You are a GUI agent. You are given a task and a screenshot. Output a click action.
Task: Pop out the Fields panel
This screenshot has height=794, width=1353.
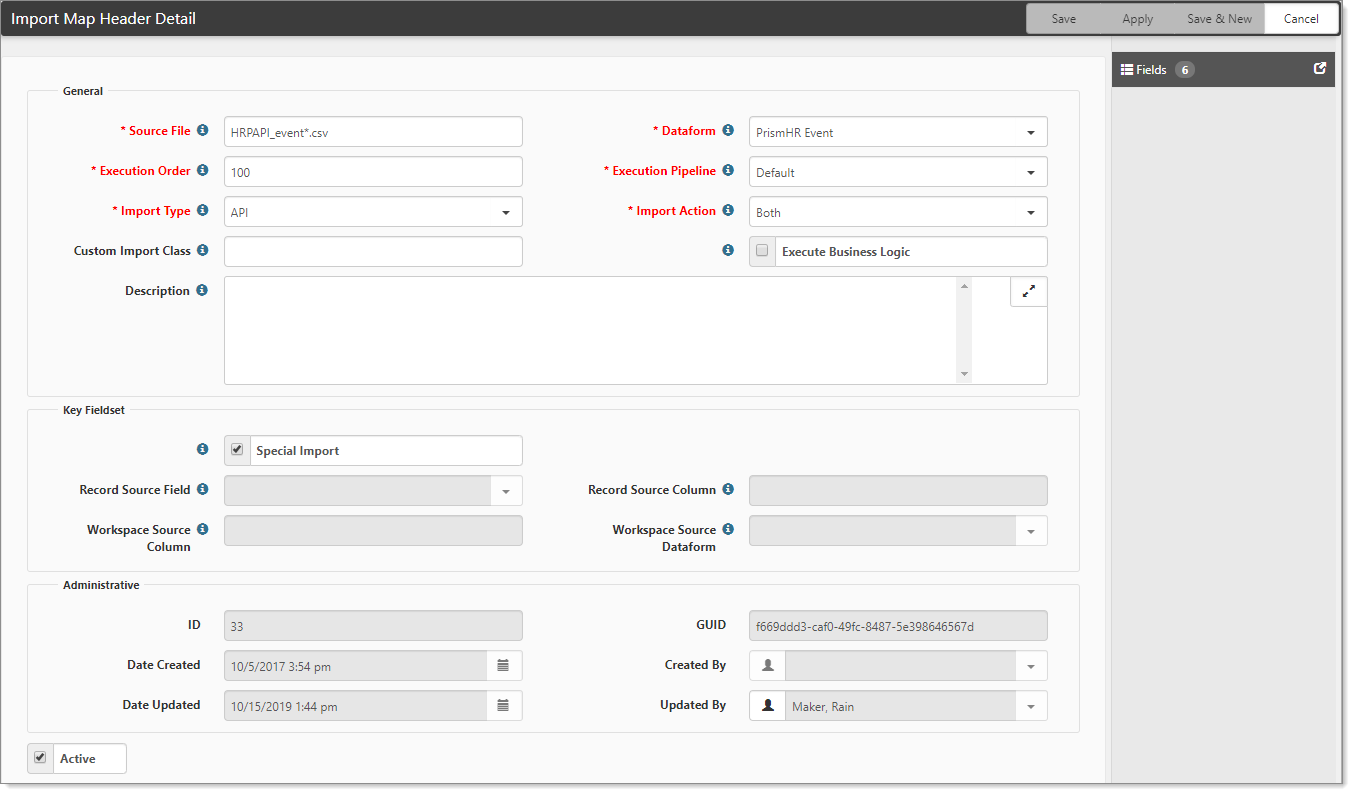tap(1320, 69)
